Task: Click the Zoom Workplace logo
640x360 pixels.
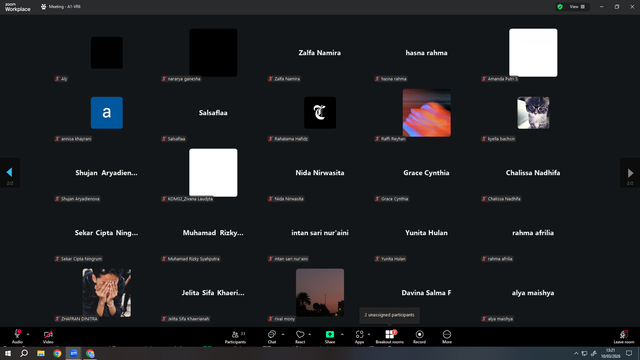Action: click(17, 7)
